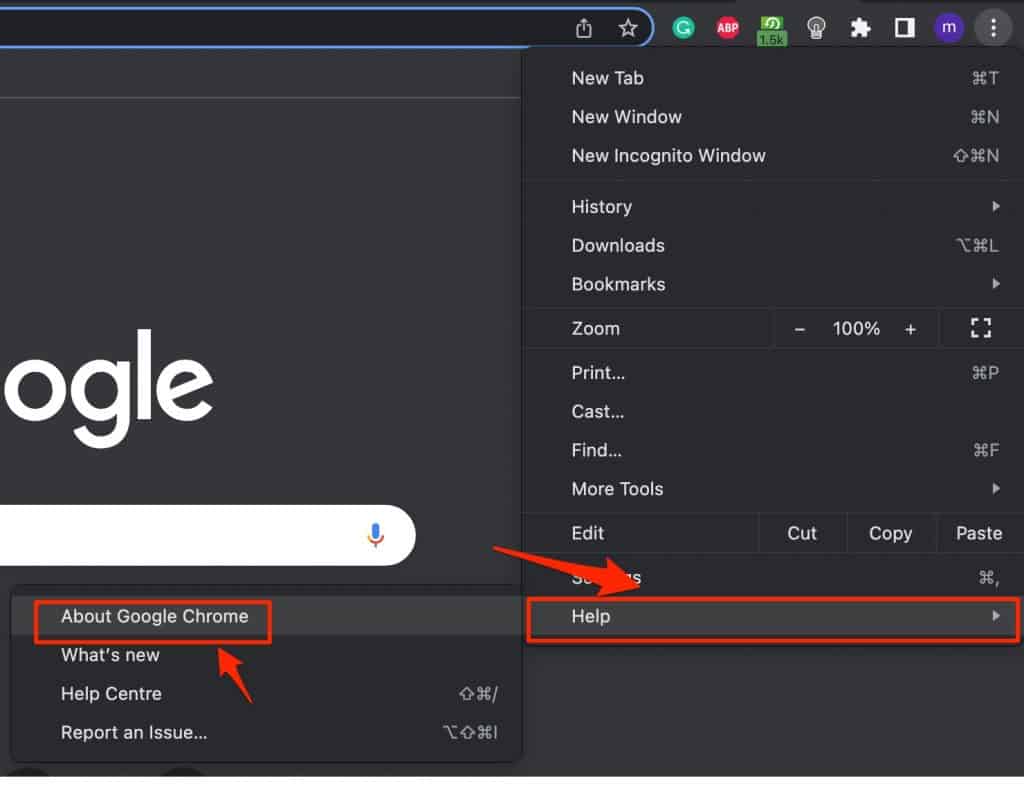The image size is (1024, 805).
Task: Expand the Help submenu item
Action: pos(773,616)
